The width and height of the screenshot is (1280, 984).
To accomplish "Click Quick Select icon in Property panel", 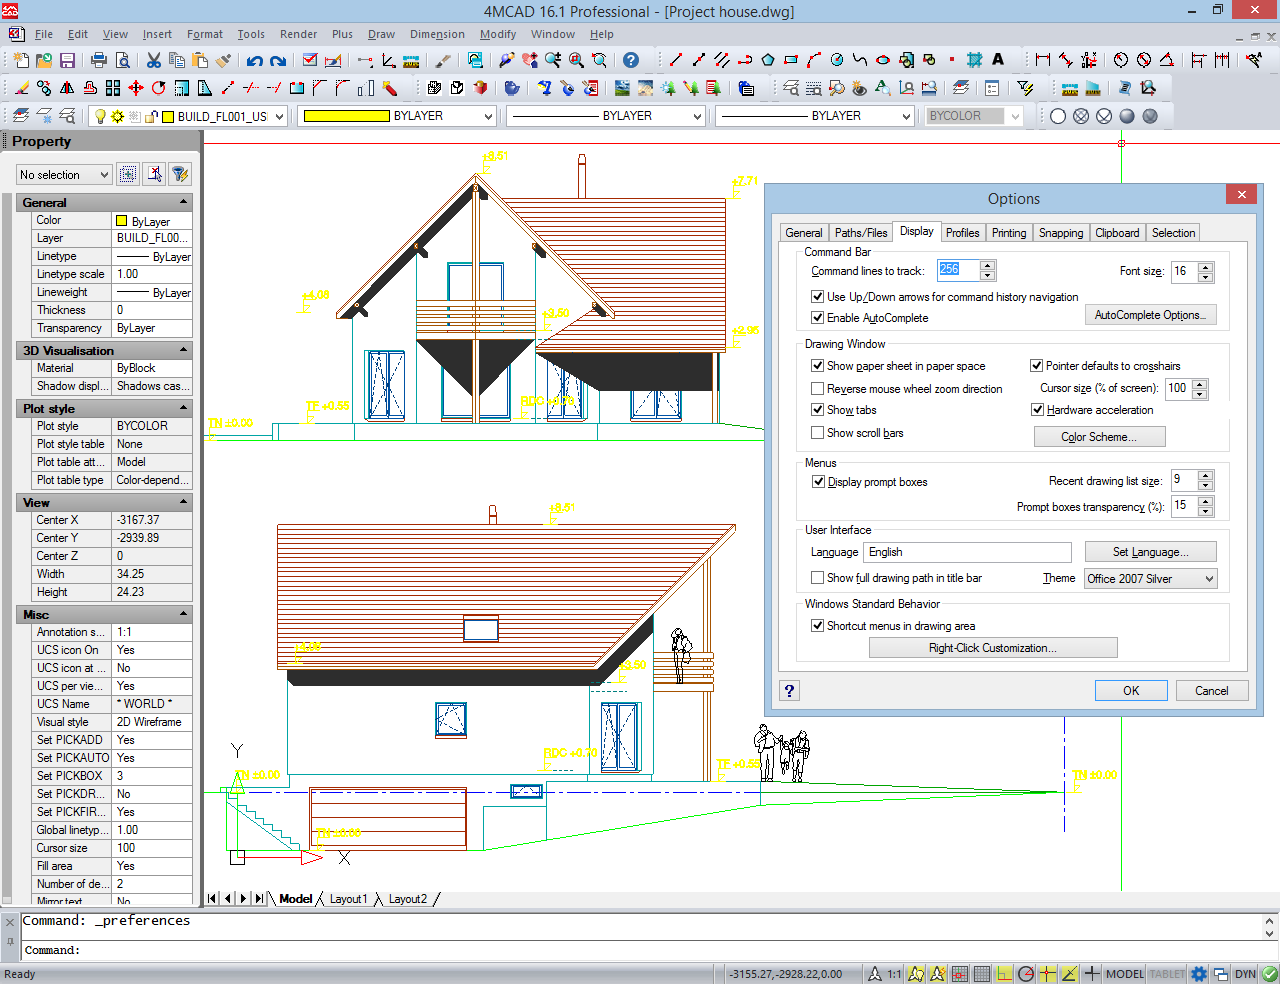I will point(180,174).
